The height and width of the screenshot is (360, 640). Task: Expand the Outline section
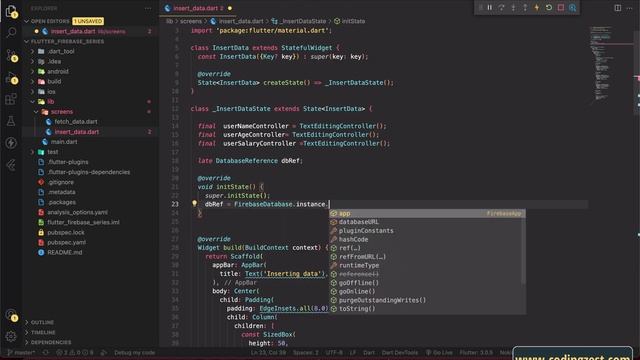point(90,322)
